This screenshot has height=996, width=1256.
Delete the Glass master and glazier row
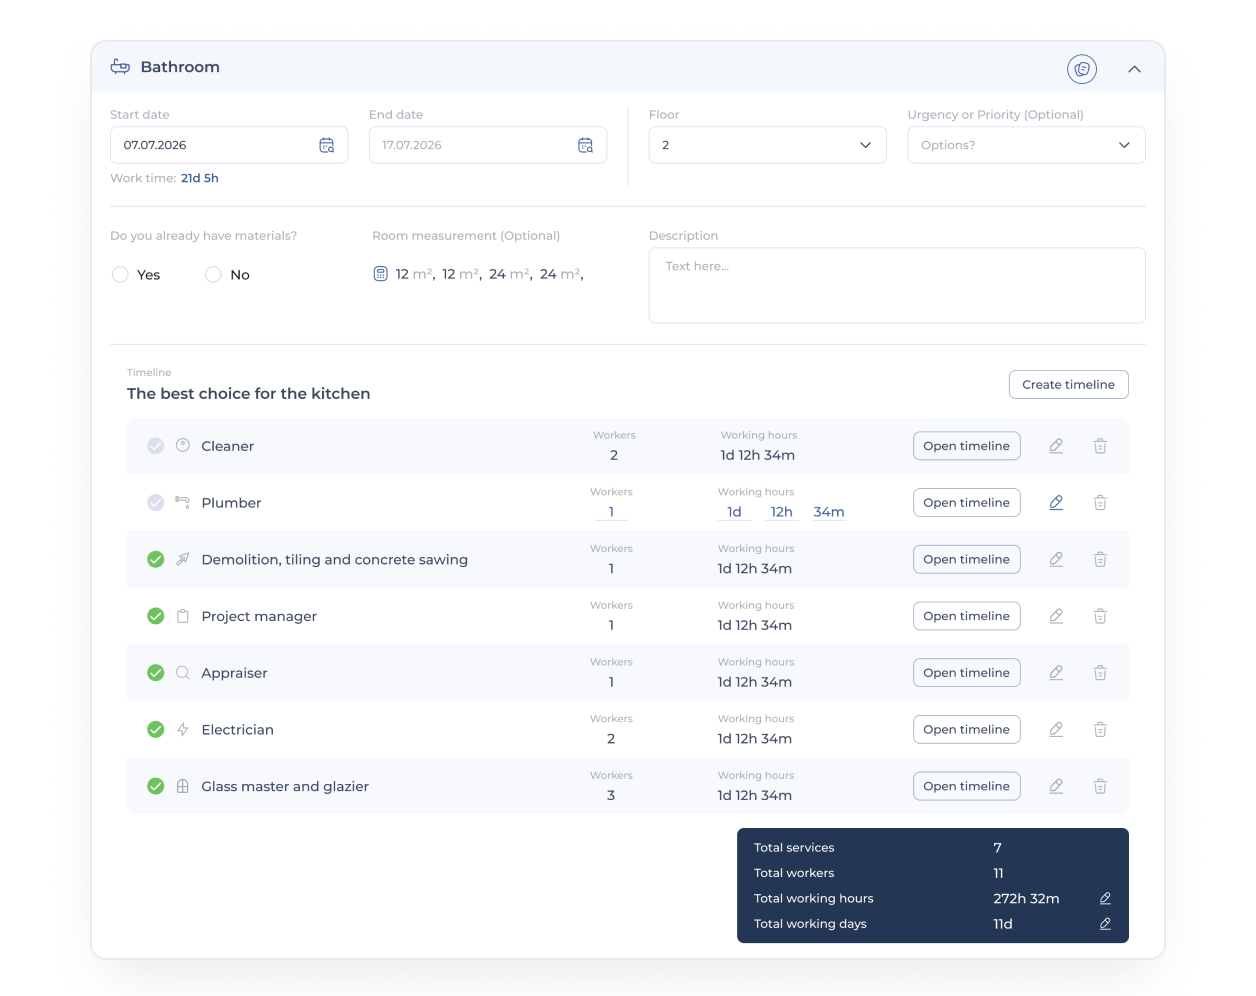(x=1100, y=787)
